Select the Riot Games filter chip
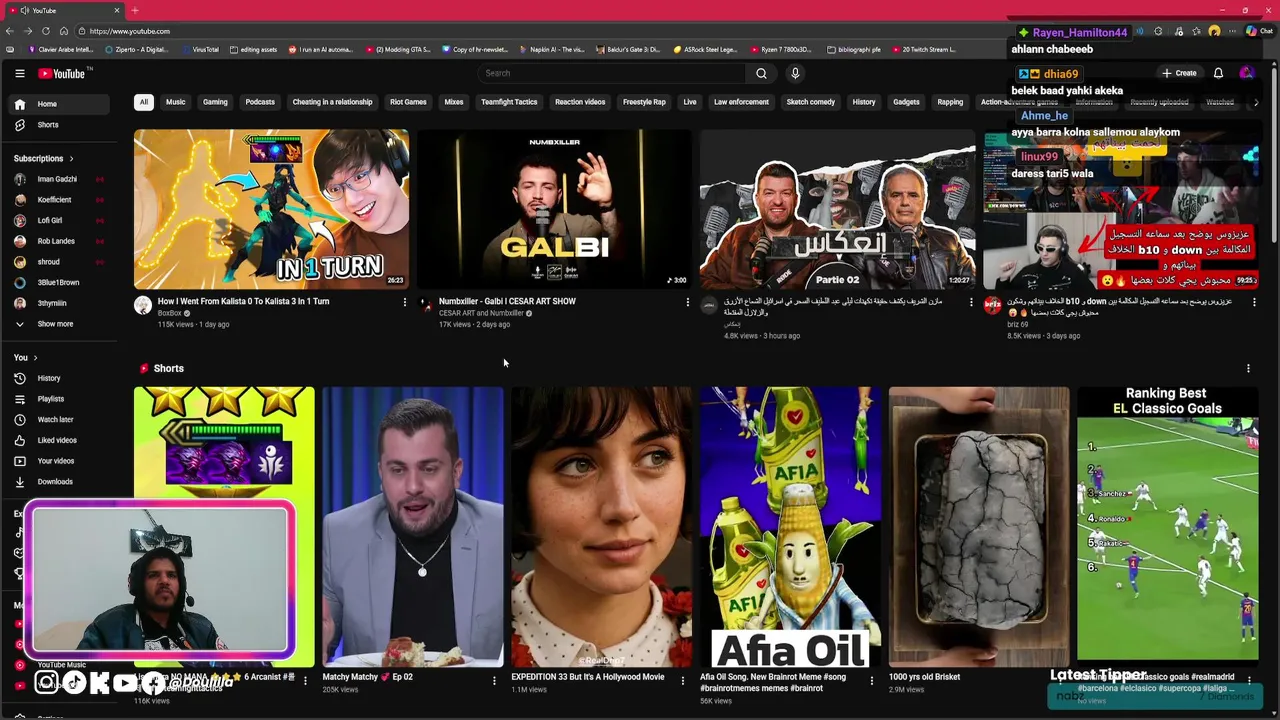This screenshot has height=720, width=1280. (x=408, y=102)
